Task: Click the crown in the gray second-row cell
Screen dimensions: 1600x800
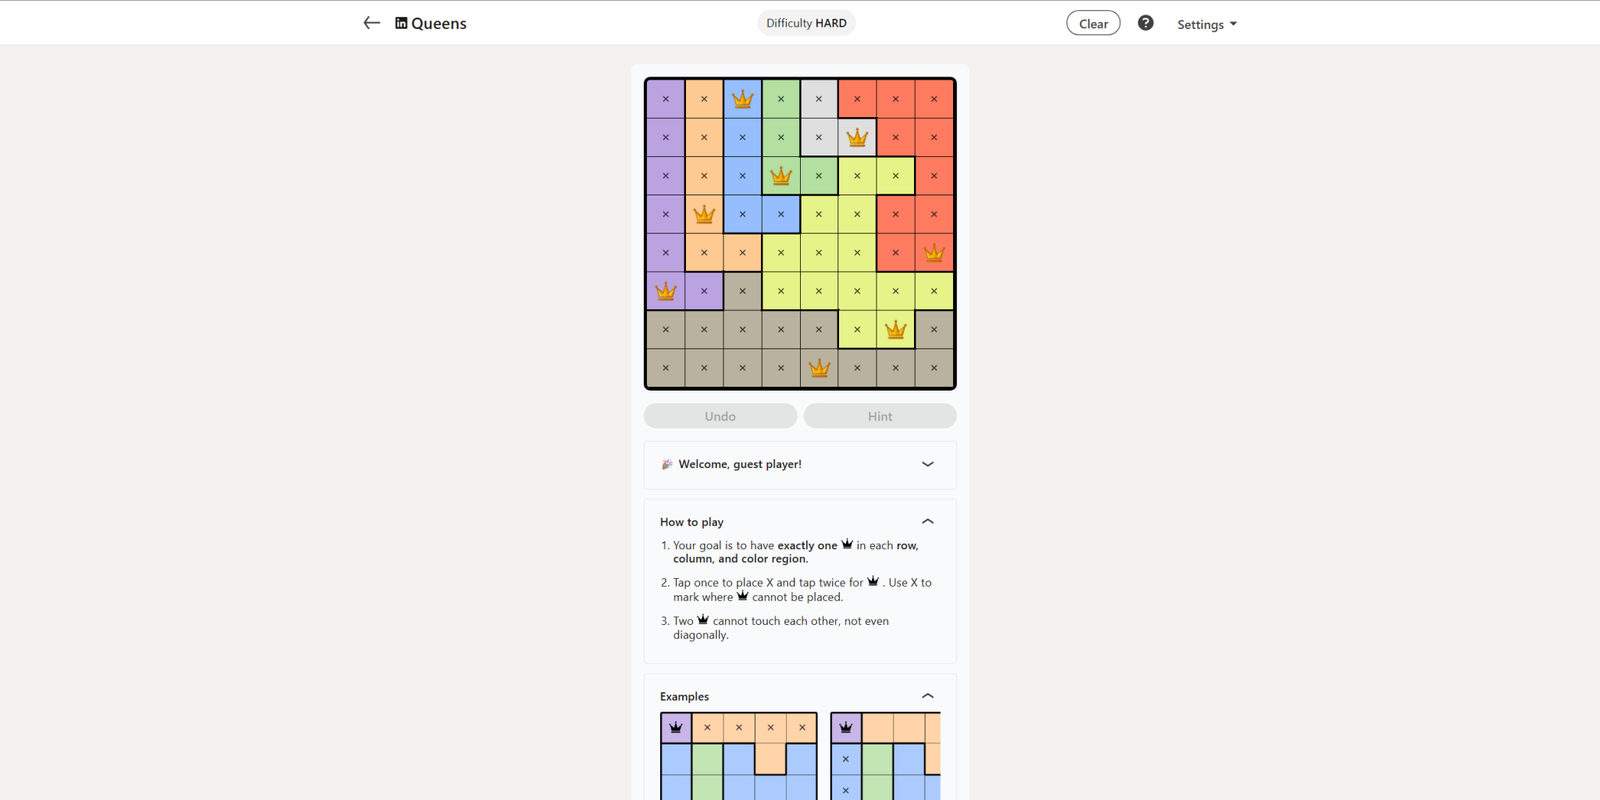Action: tap(857, 138)
